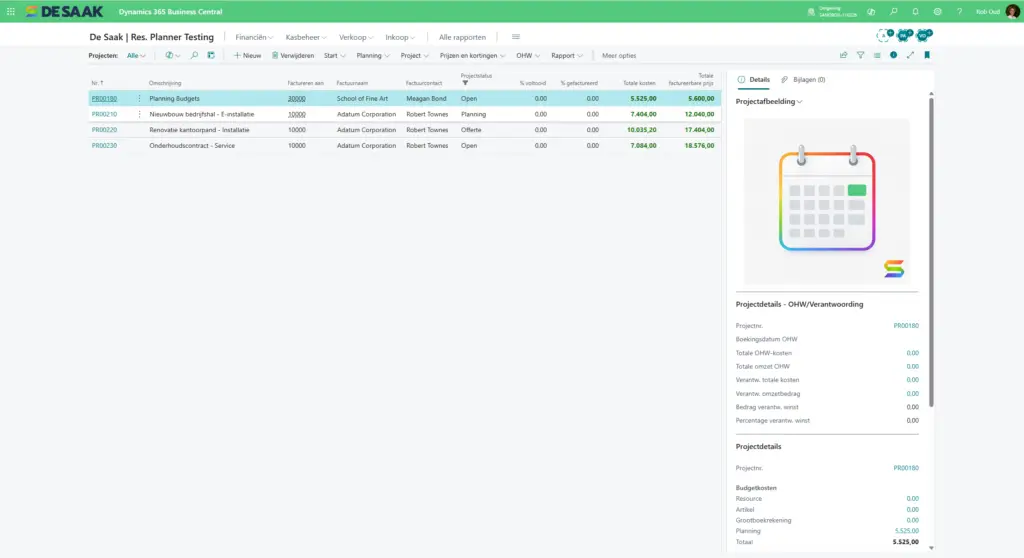Screen dimensions: 1024x558
Task: Click Projectnr. PR00180 in OHW/Verantwoording details
Action: (906, 325)
